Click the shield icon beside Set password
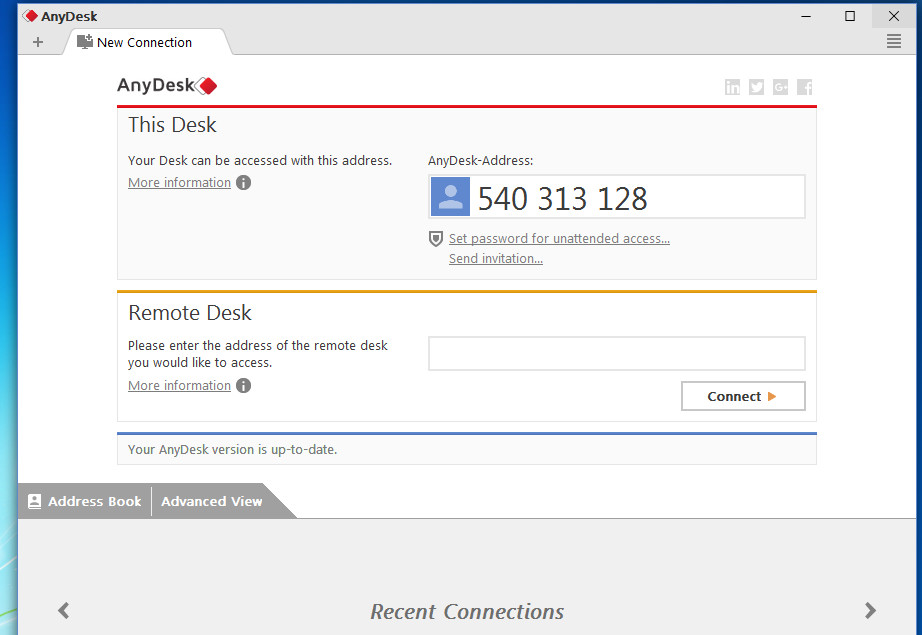 tap(435, 239)
